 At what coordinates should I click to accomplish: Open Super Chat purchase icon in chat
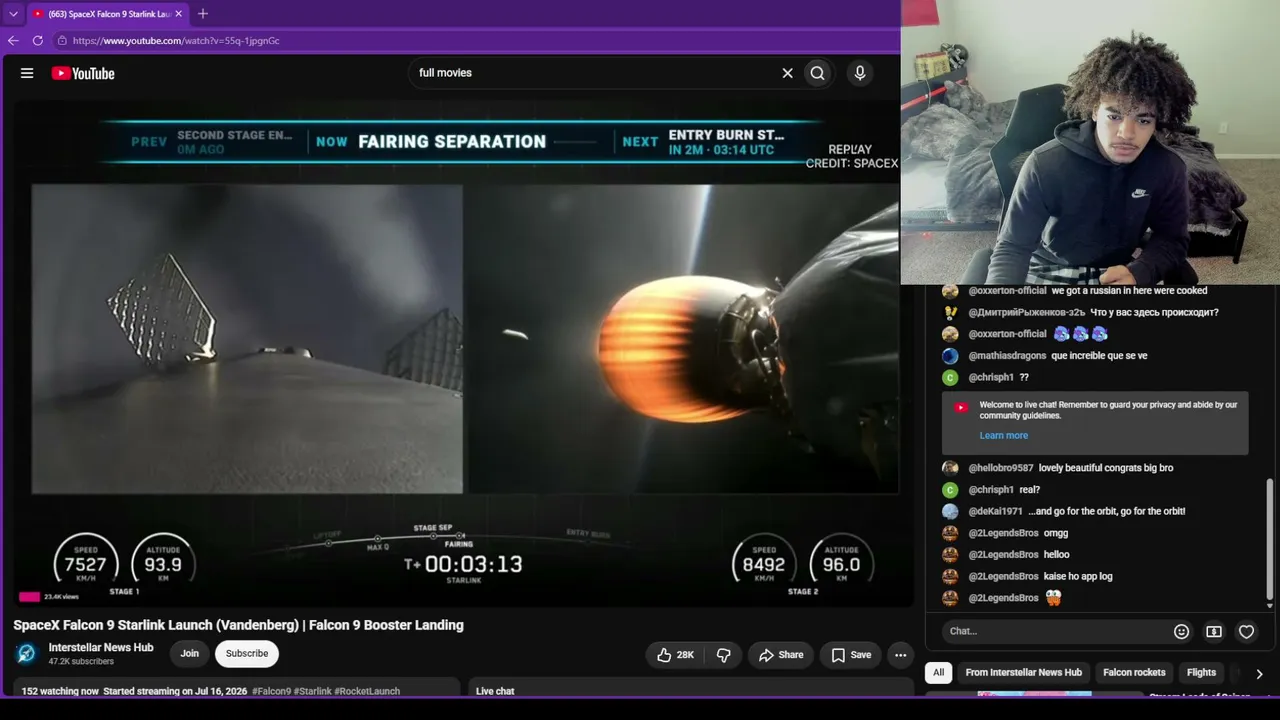tap(1214, 632)
